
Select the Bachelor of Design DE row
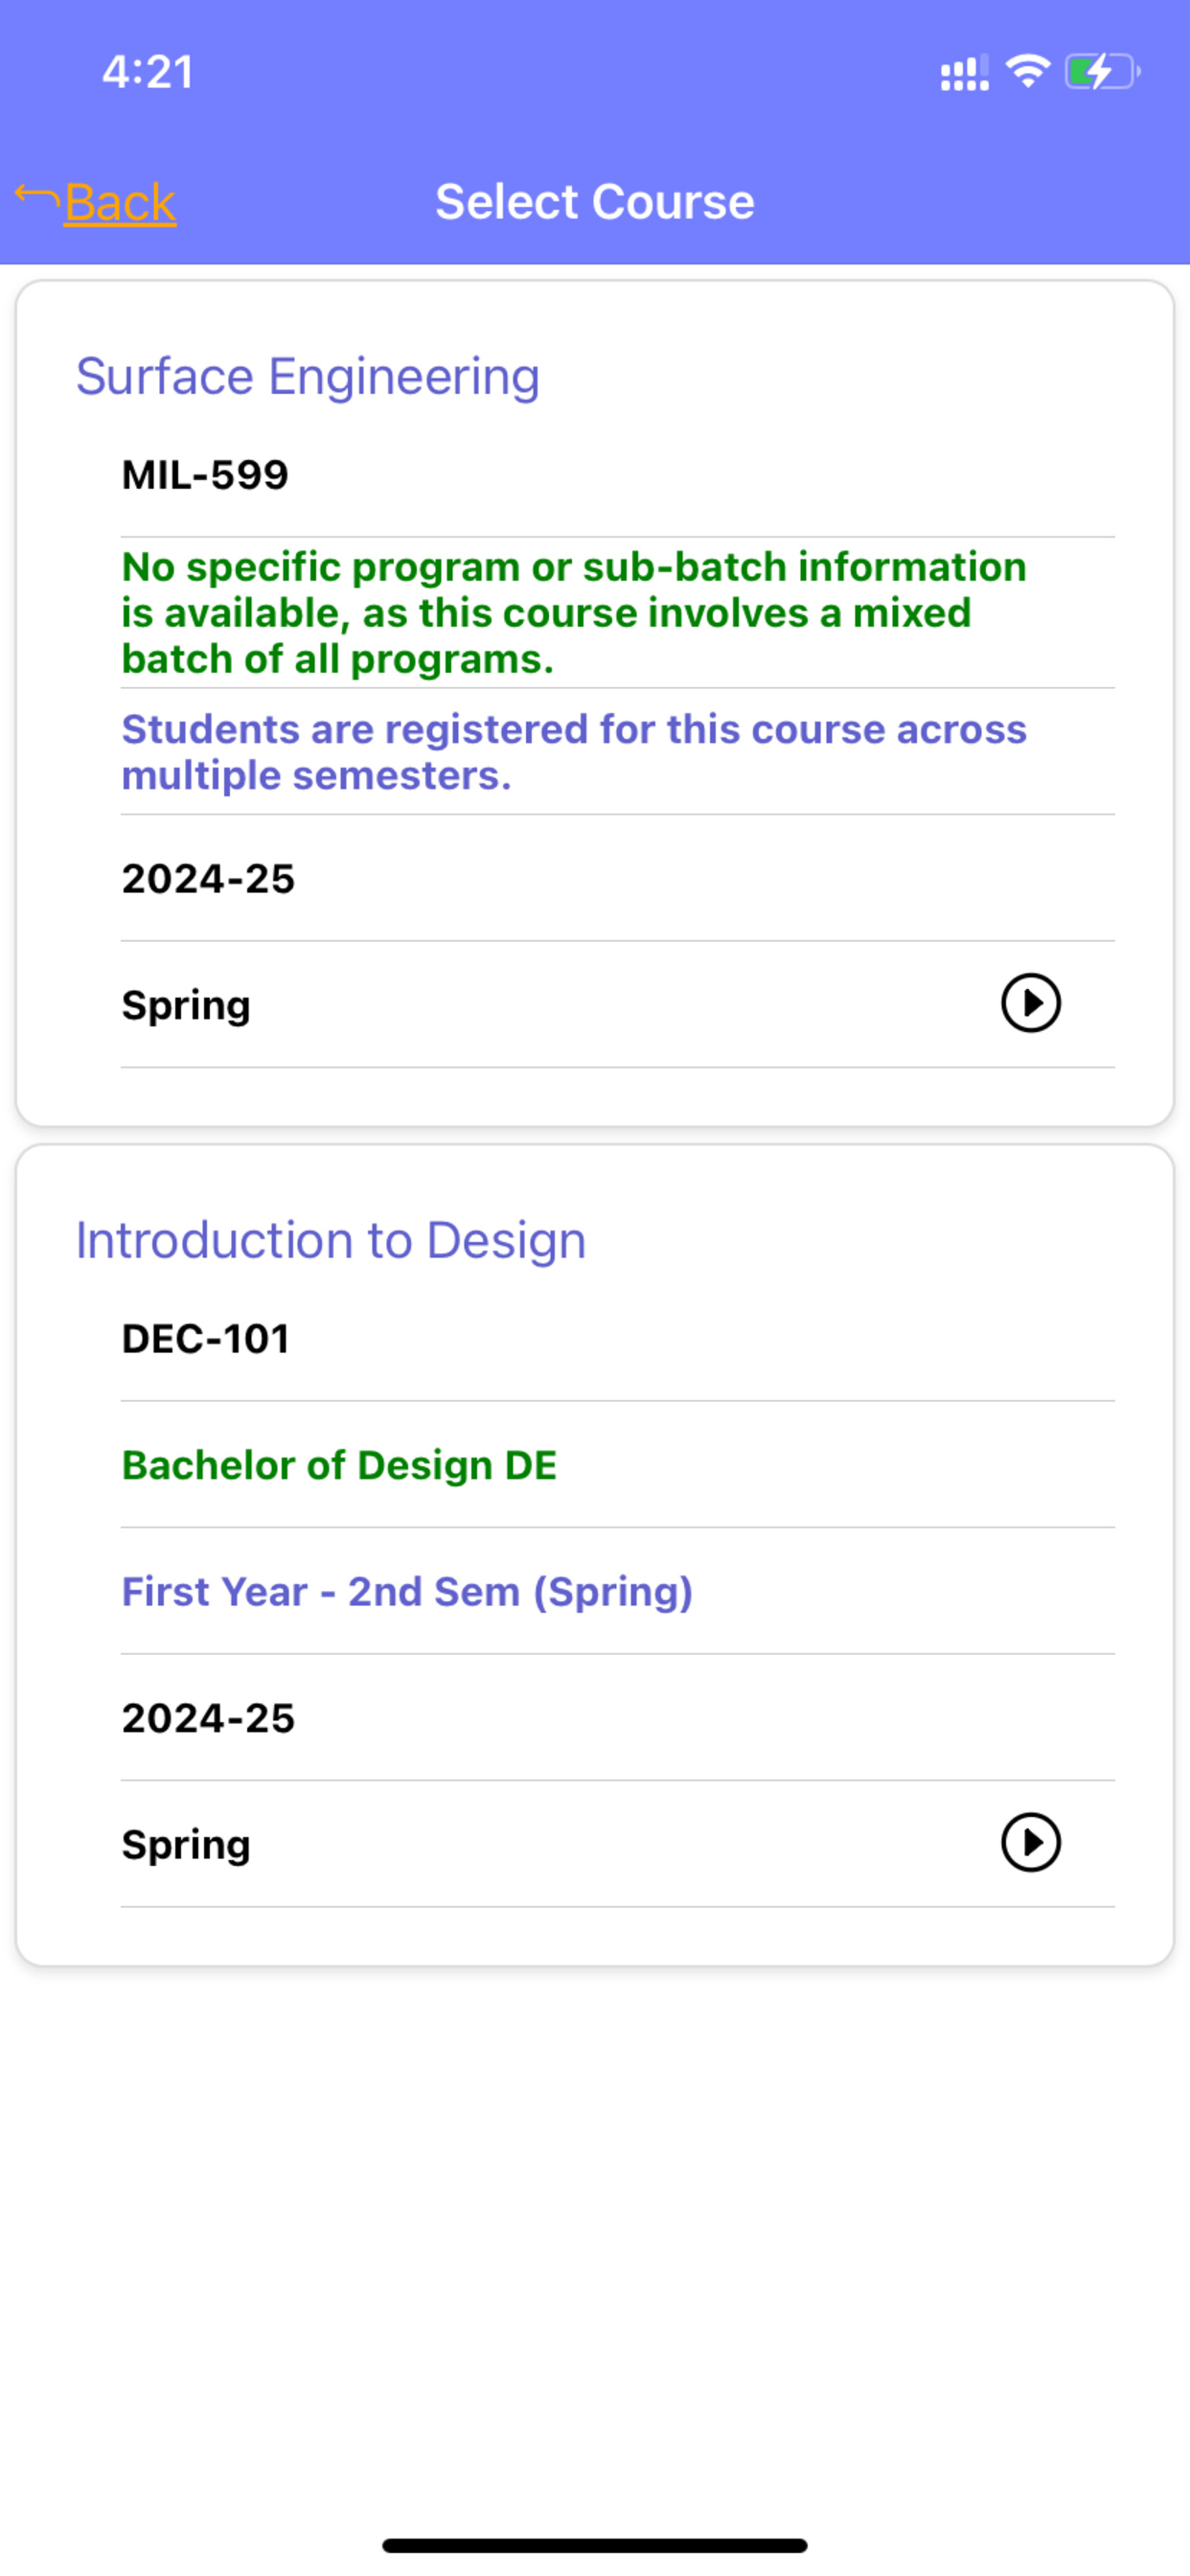pyautogui.click(x=618, y=1465)
